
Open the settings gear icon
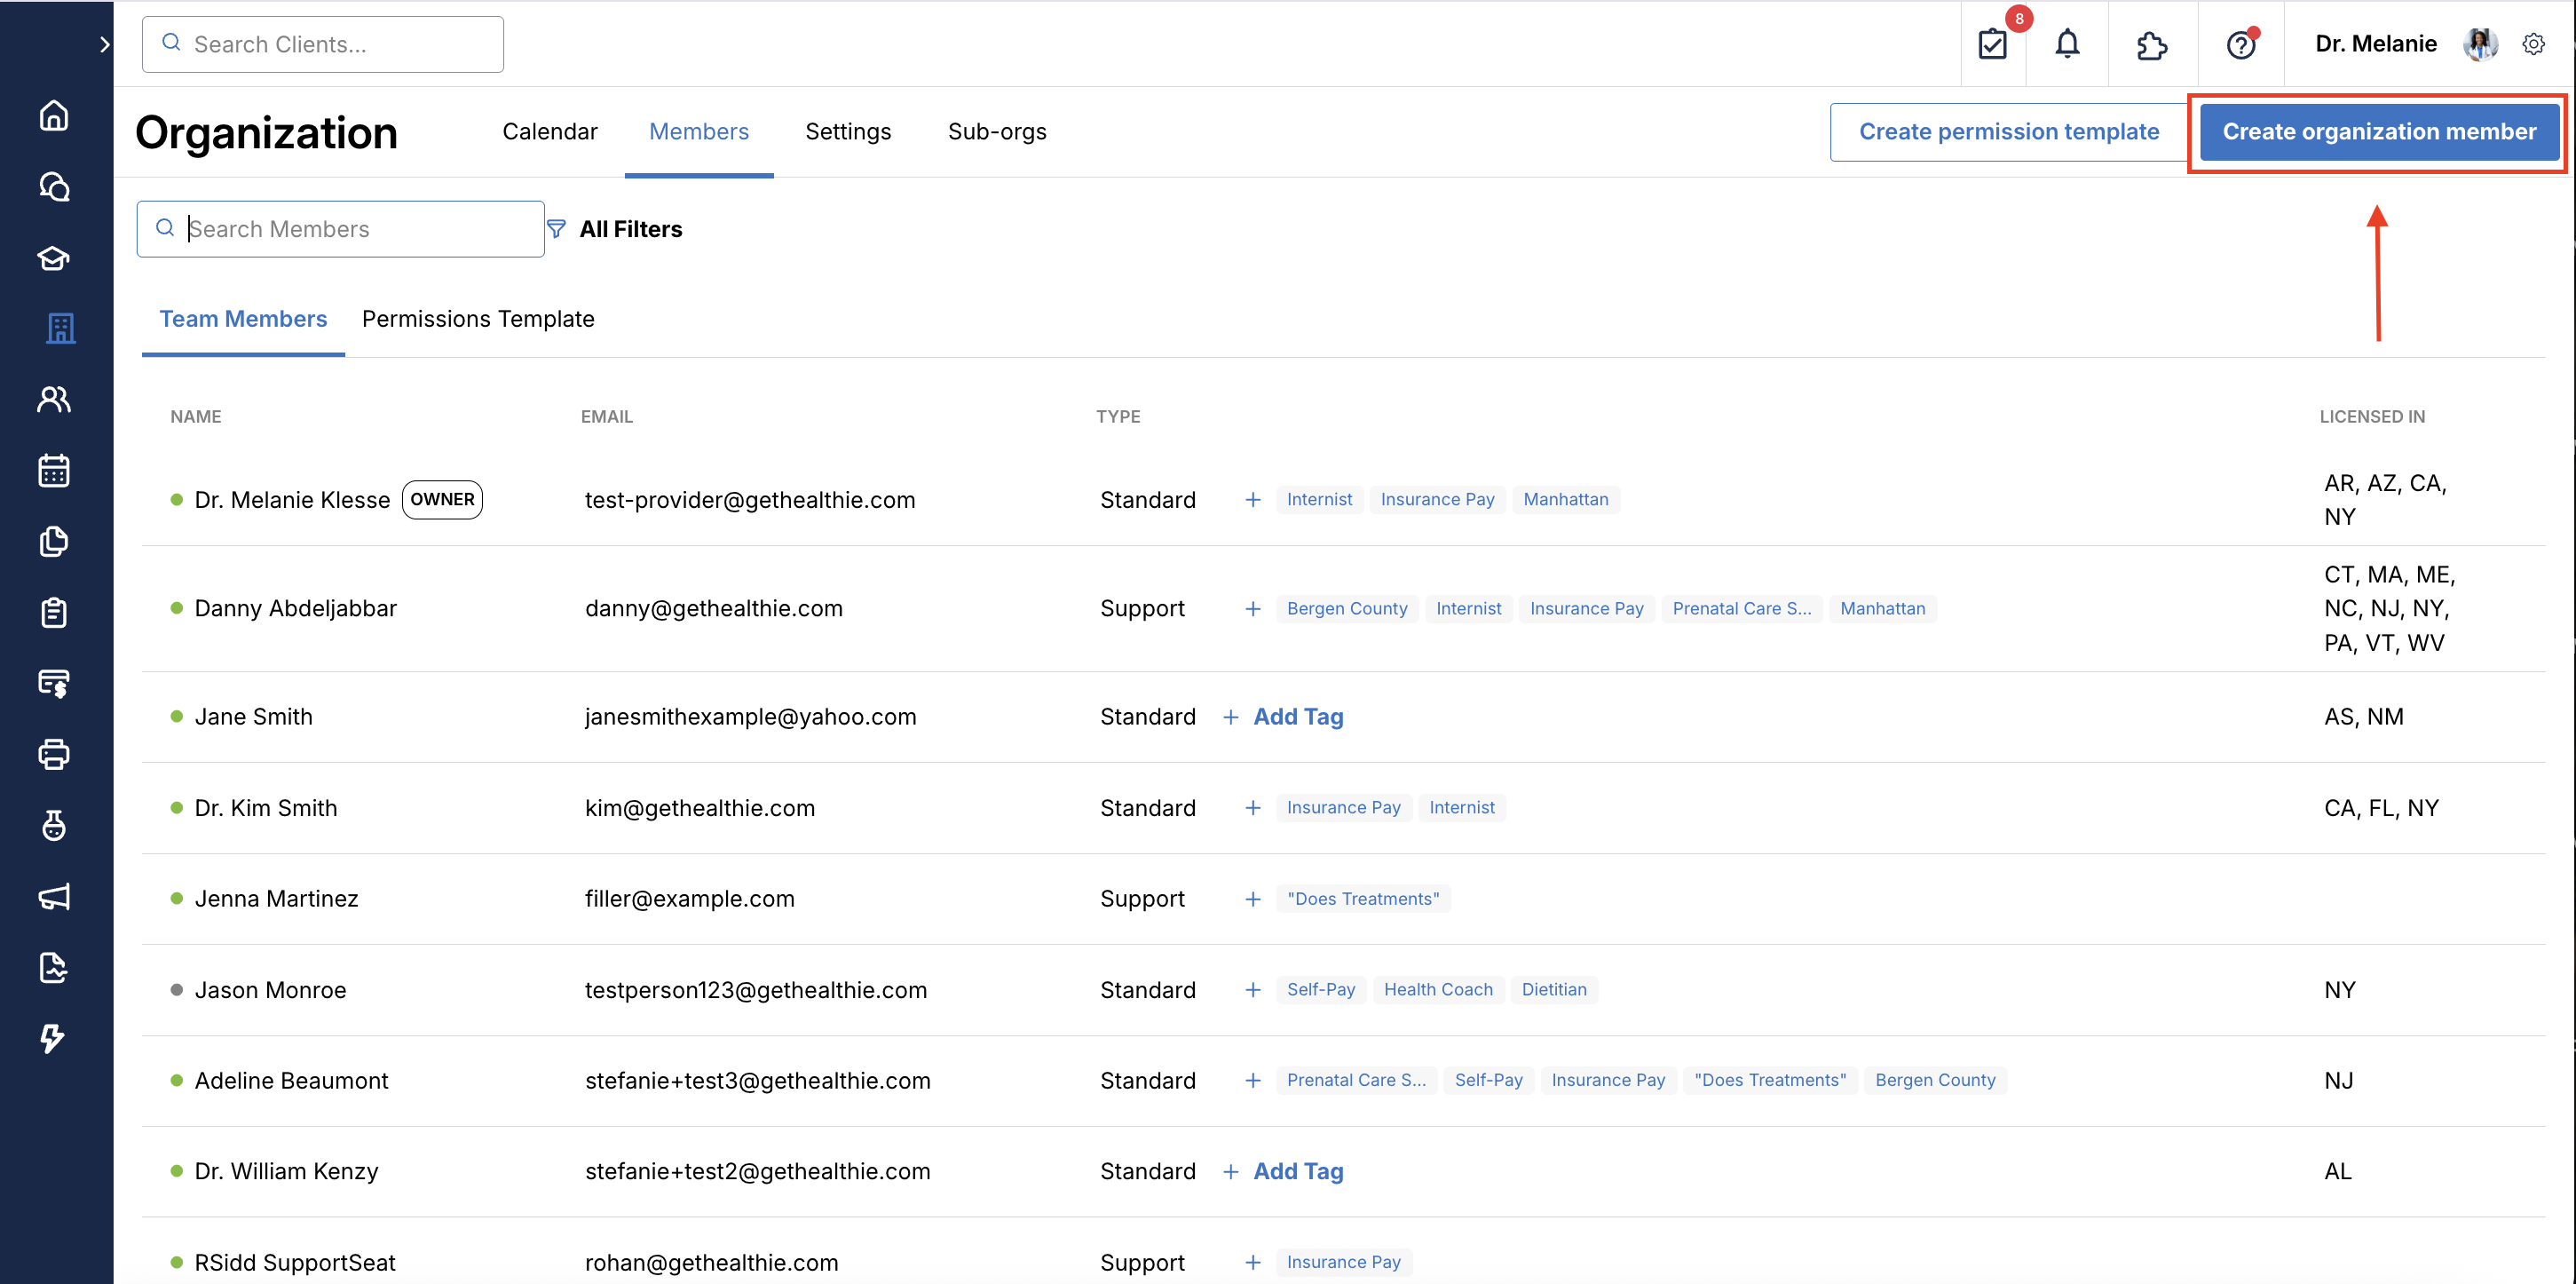(2533, 44)
